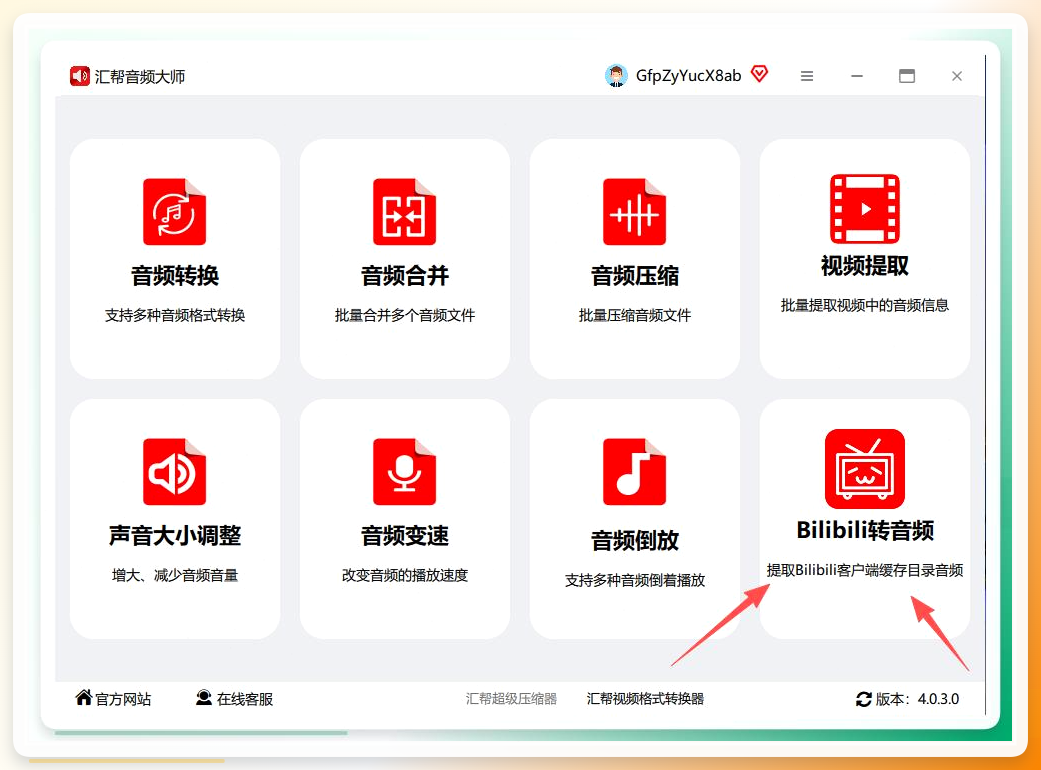Click the headset icon beside 在线客服
The height and width of the screenshot is (770, 1041).
point(204,698)
